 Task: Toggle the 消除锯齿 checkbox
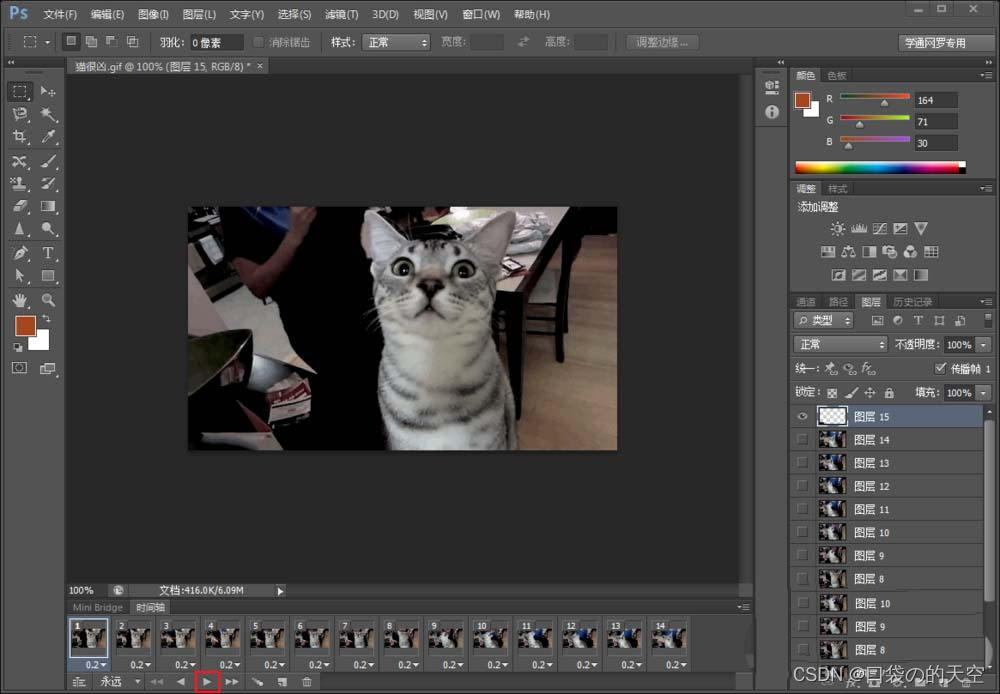pos(258,42)
